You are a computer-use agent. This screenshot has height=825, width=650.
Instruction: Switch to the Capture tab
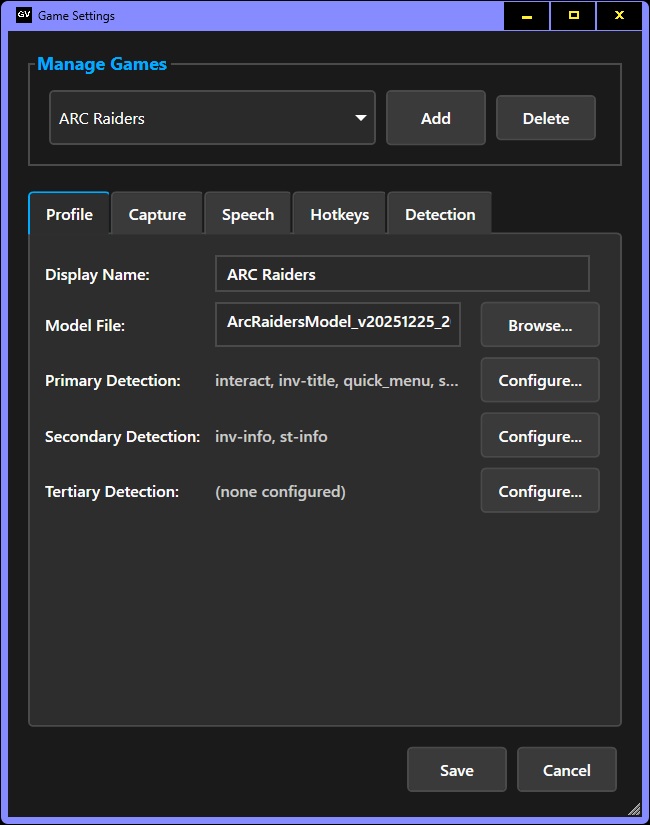coord(156,213)
